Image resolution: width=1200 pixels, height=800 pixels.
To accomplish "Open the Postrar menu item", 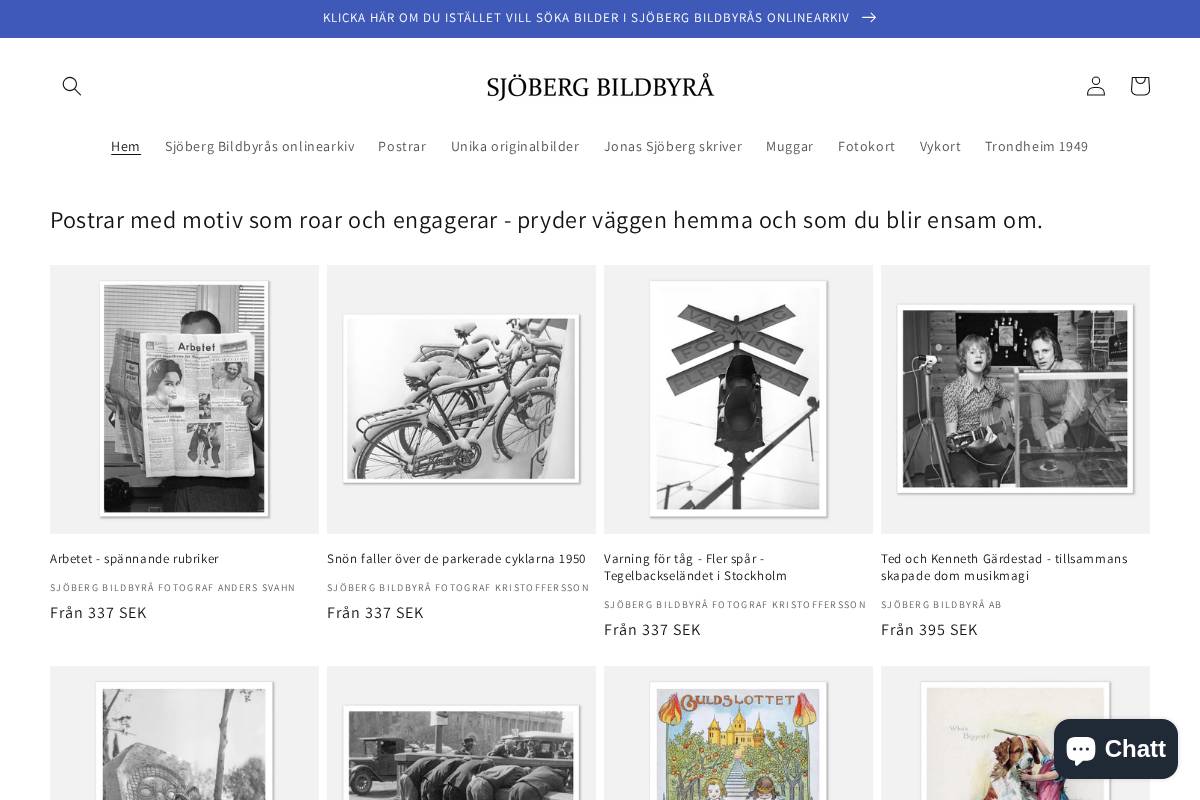I will click(x=402, y=146).
